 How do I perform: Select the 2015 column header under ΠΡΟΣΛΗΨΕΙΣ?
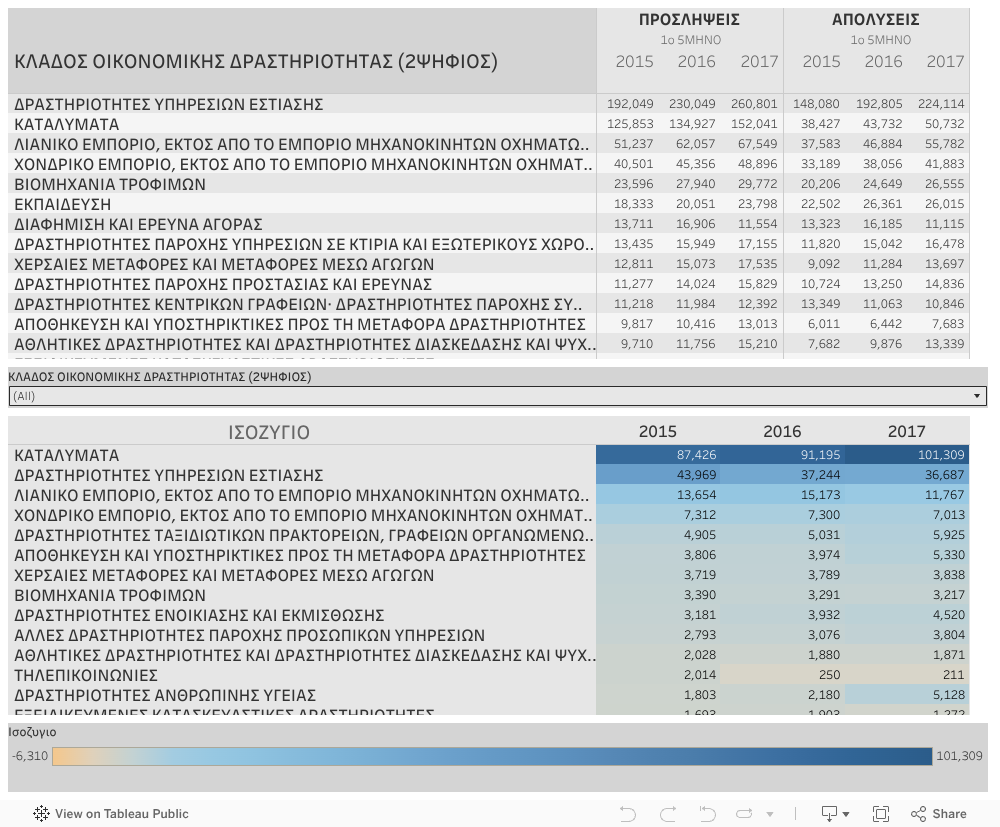pos(634,61)
